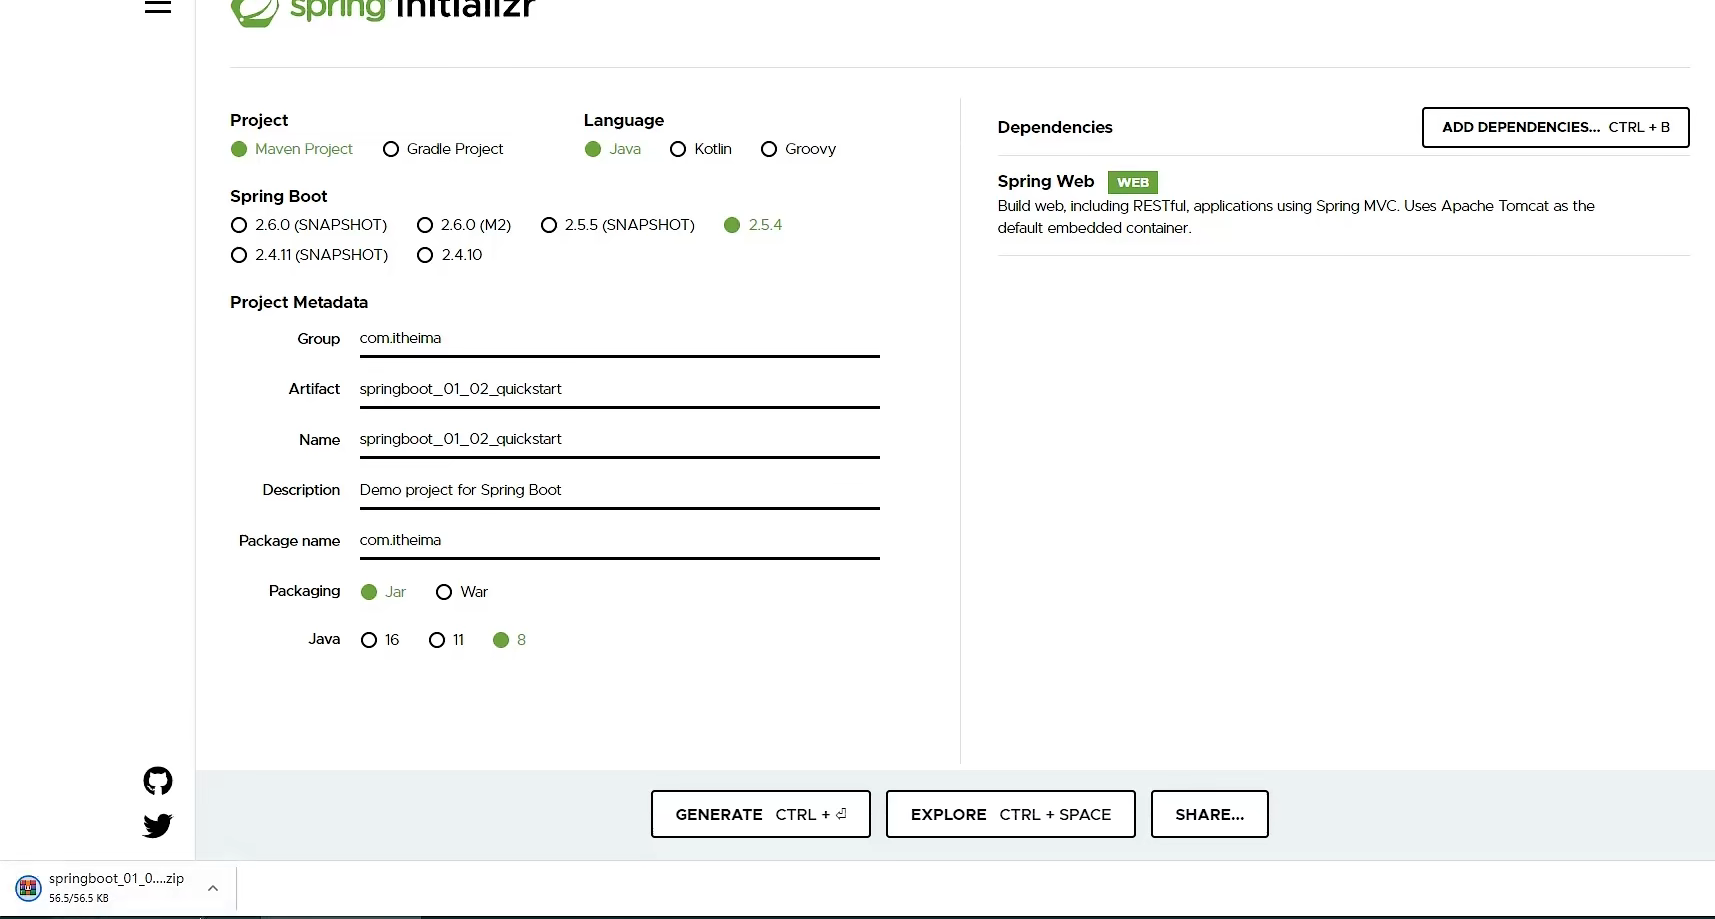1715x919 pixels.
Task: Select Groovy language option
Action: (x=798, y=149)
